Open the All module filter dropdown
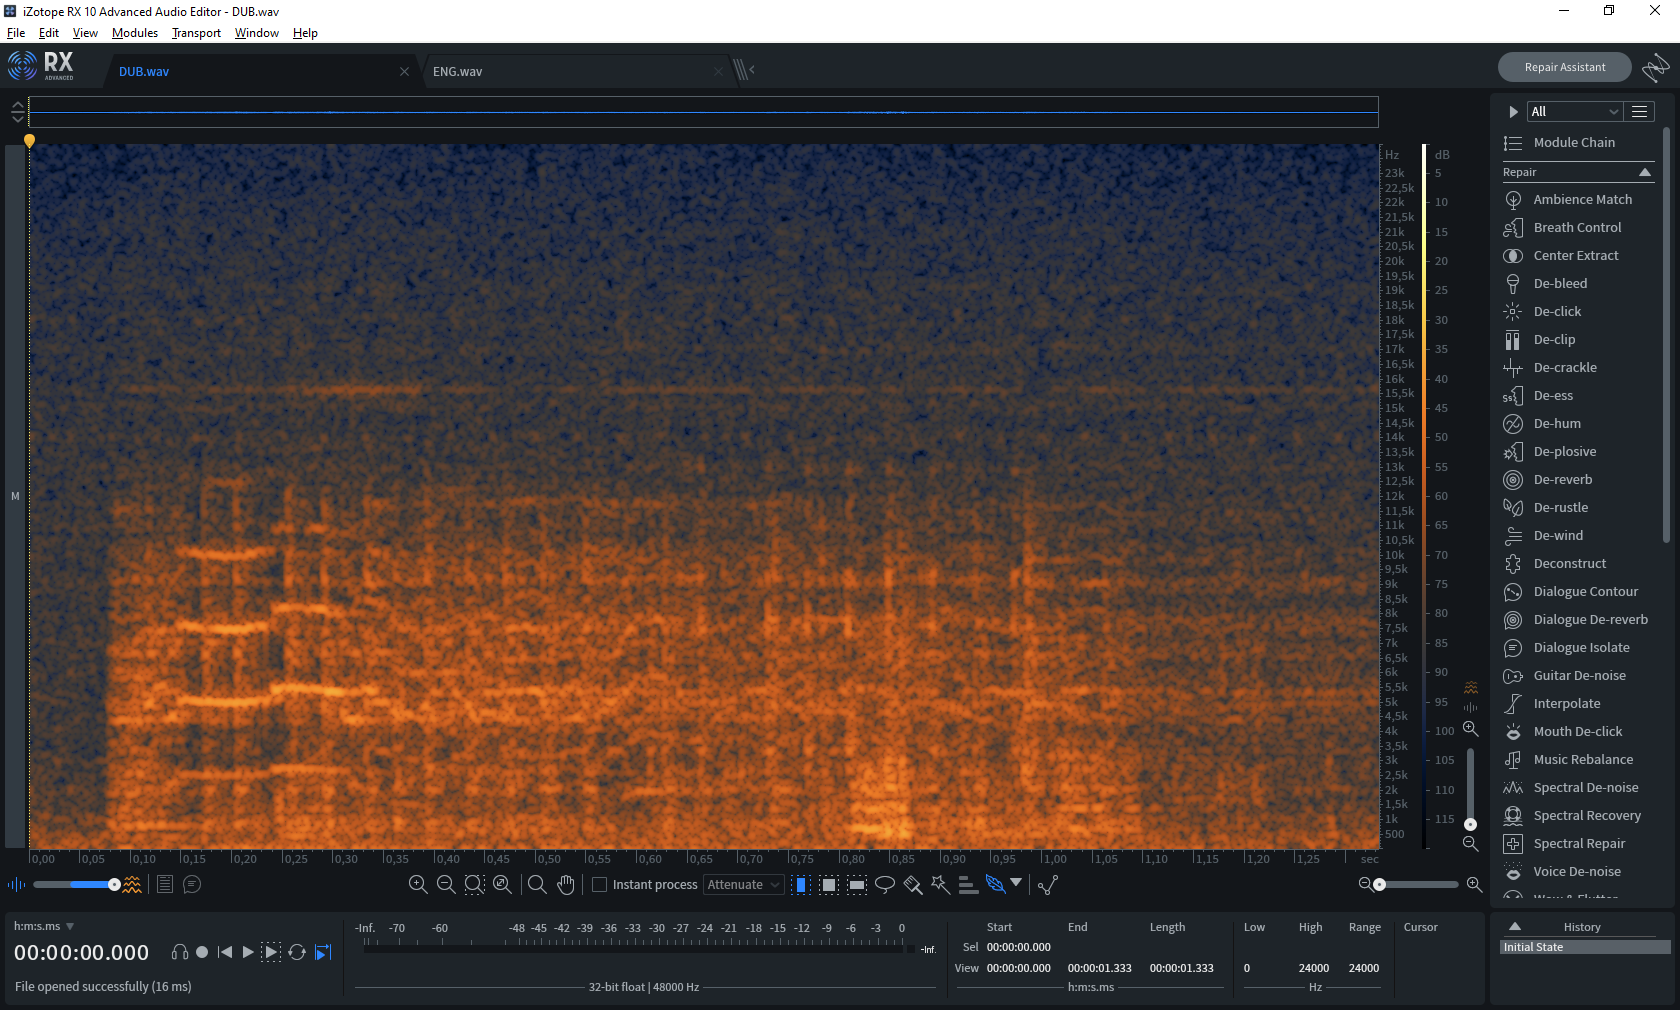 point(1574,111)
